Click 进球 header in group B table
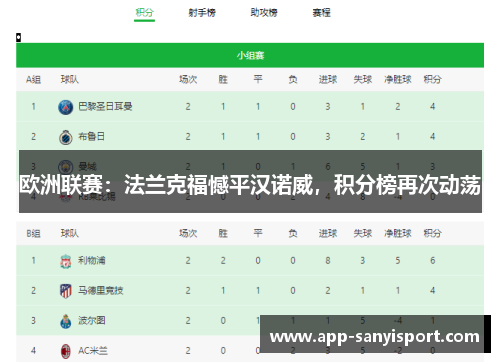Image resolution: width=500 pixels, height=362 pixels. (x=328, y=233)
